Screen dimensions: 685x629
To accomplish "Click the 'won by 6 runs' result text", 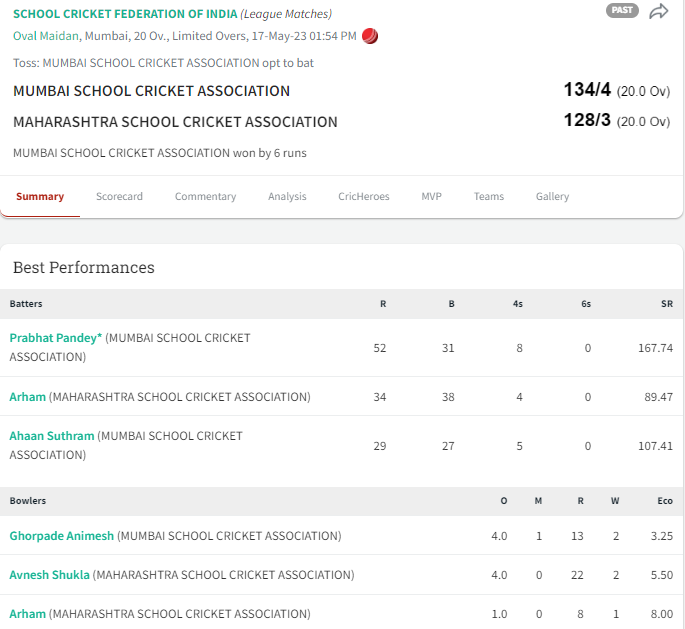I will point(160,153).
